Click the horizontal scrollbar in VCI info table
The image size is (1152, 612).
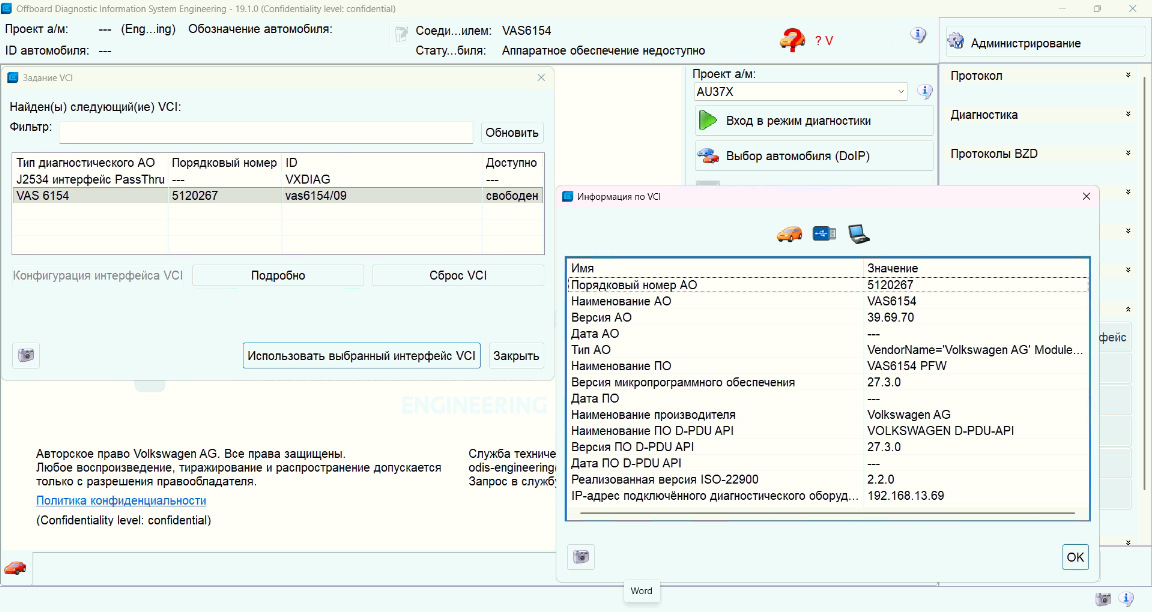click(827, 513)
